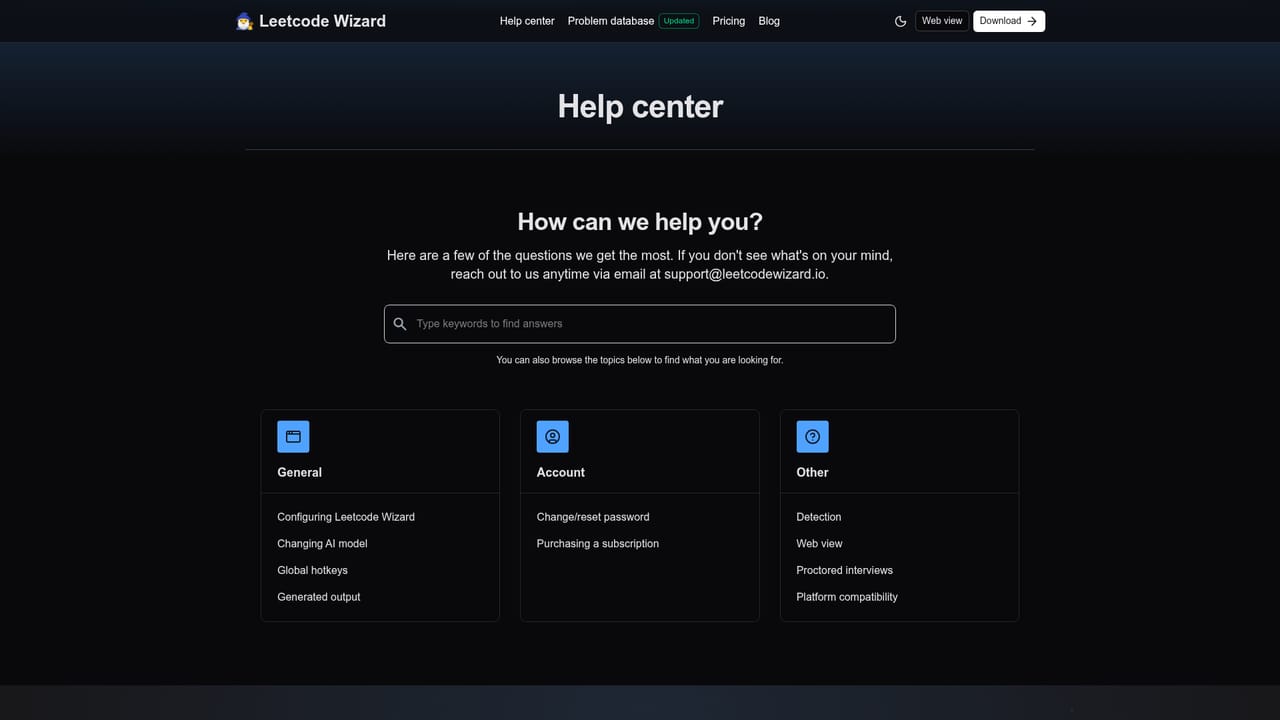
Task: Open the Change/reset password article
Action: click(593, 517)
